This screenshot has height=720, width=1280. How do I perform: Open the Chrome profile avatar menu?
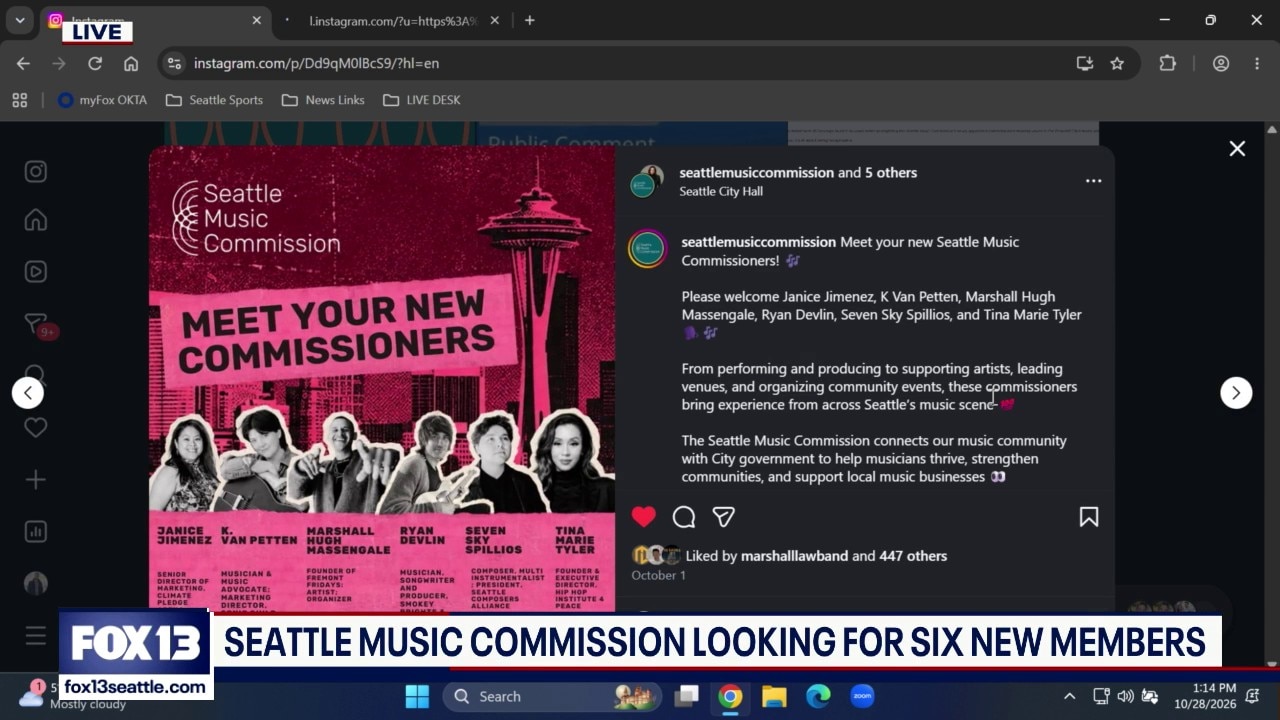[1221, 63]
